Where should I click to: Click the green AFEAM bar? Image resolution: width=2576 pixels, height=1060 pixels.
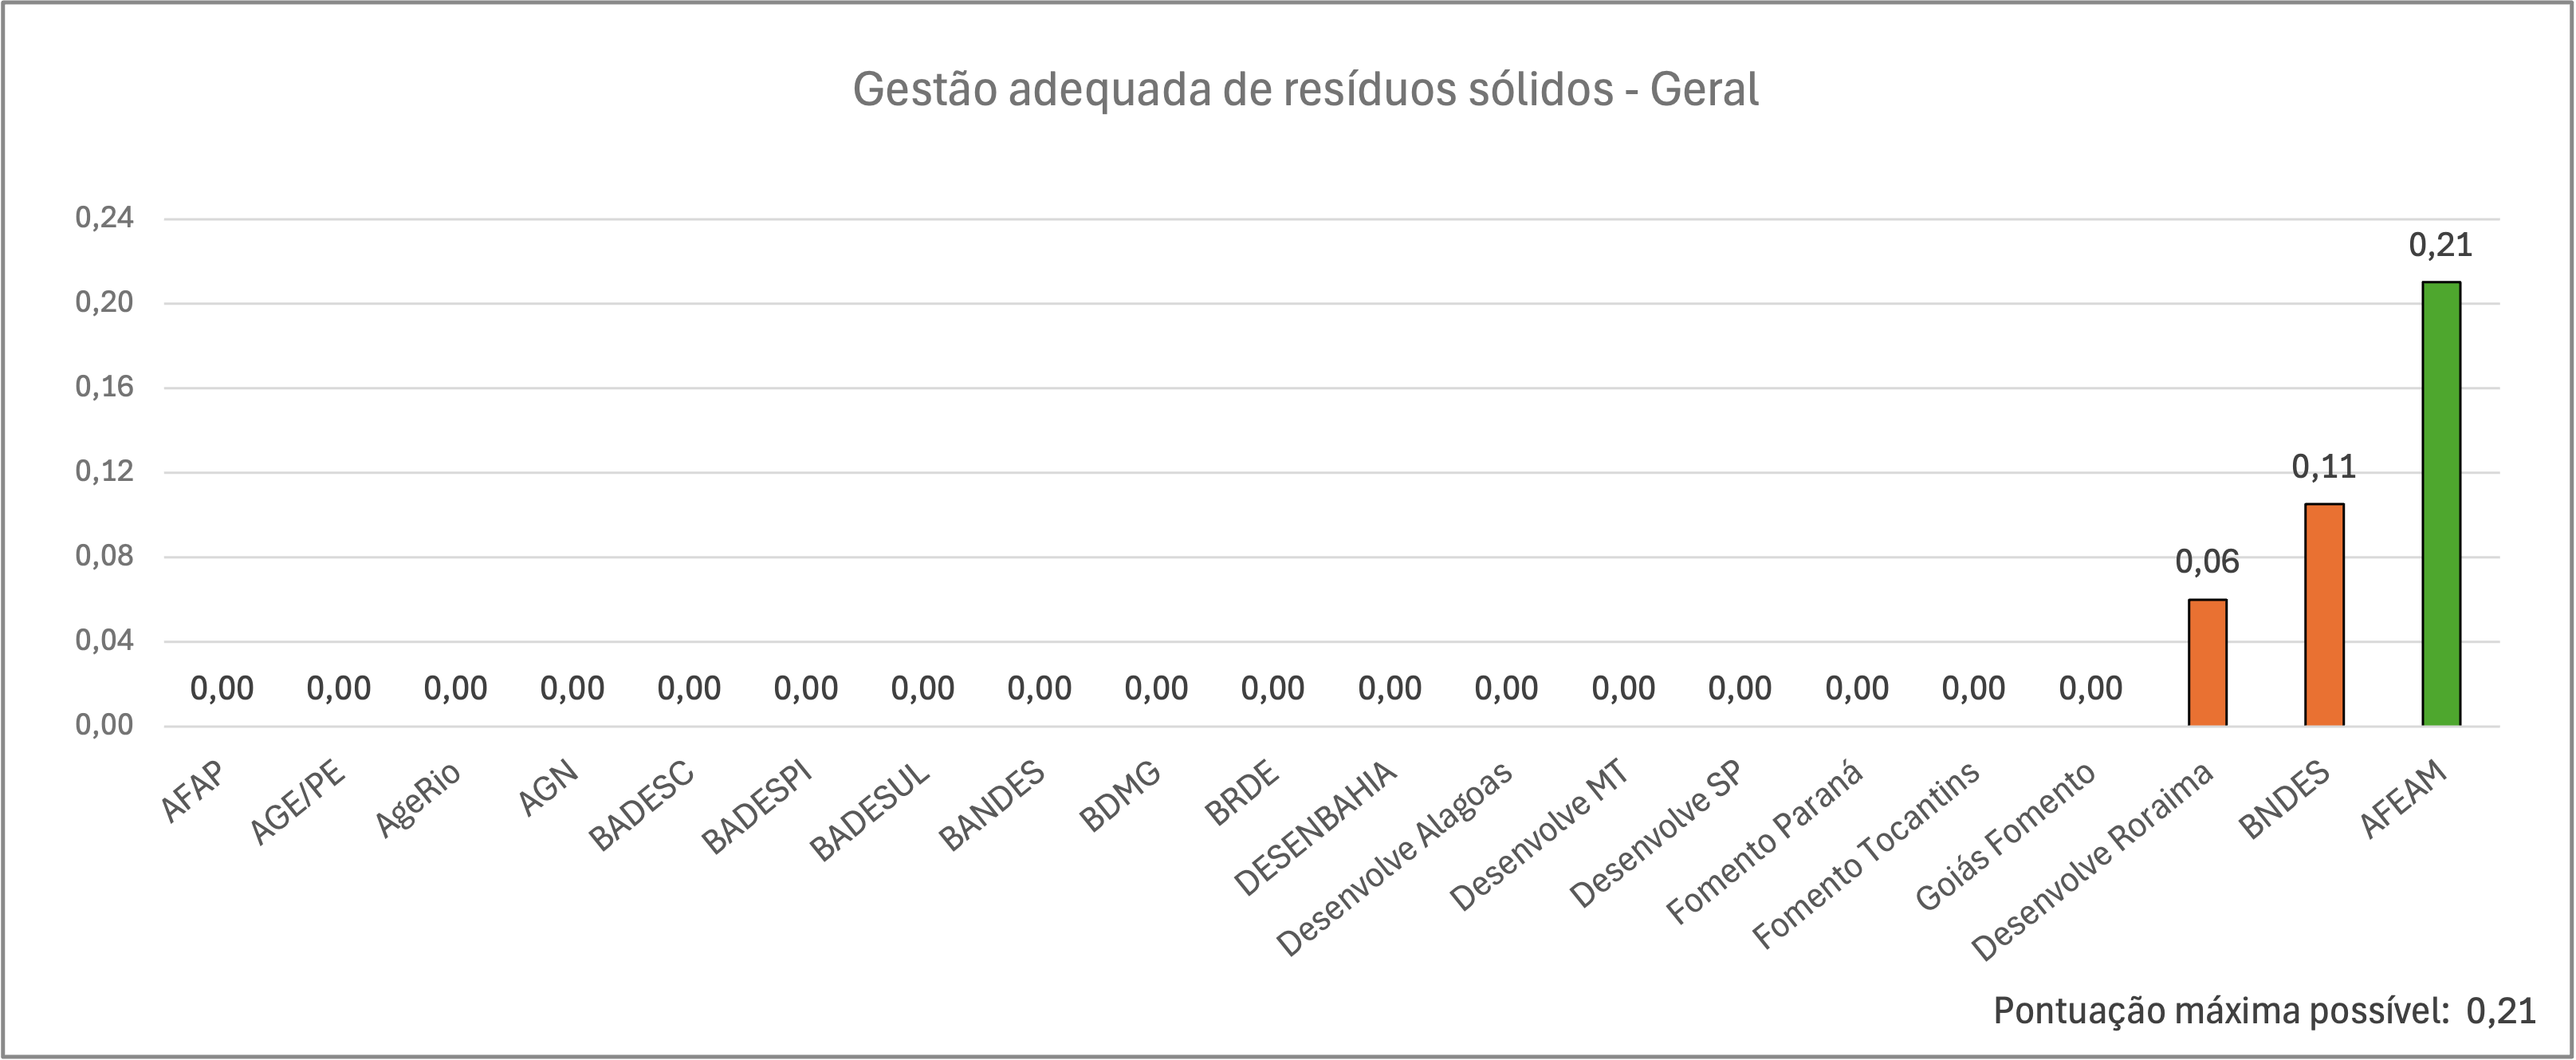coord(2440,504)
